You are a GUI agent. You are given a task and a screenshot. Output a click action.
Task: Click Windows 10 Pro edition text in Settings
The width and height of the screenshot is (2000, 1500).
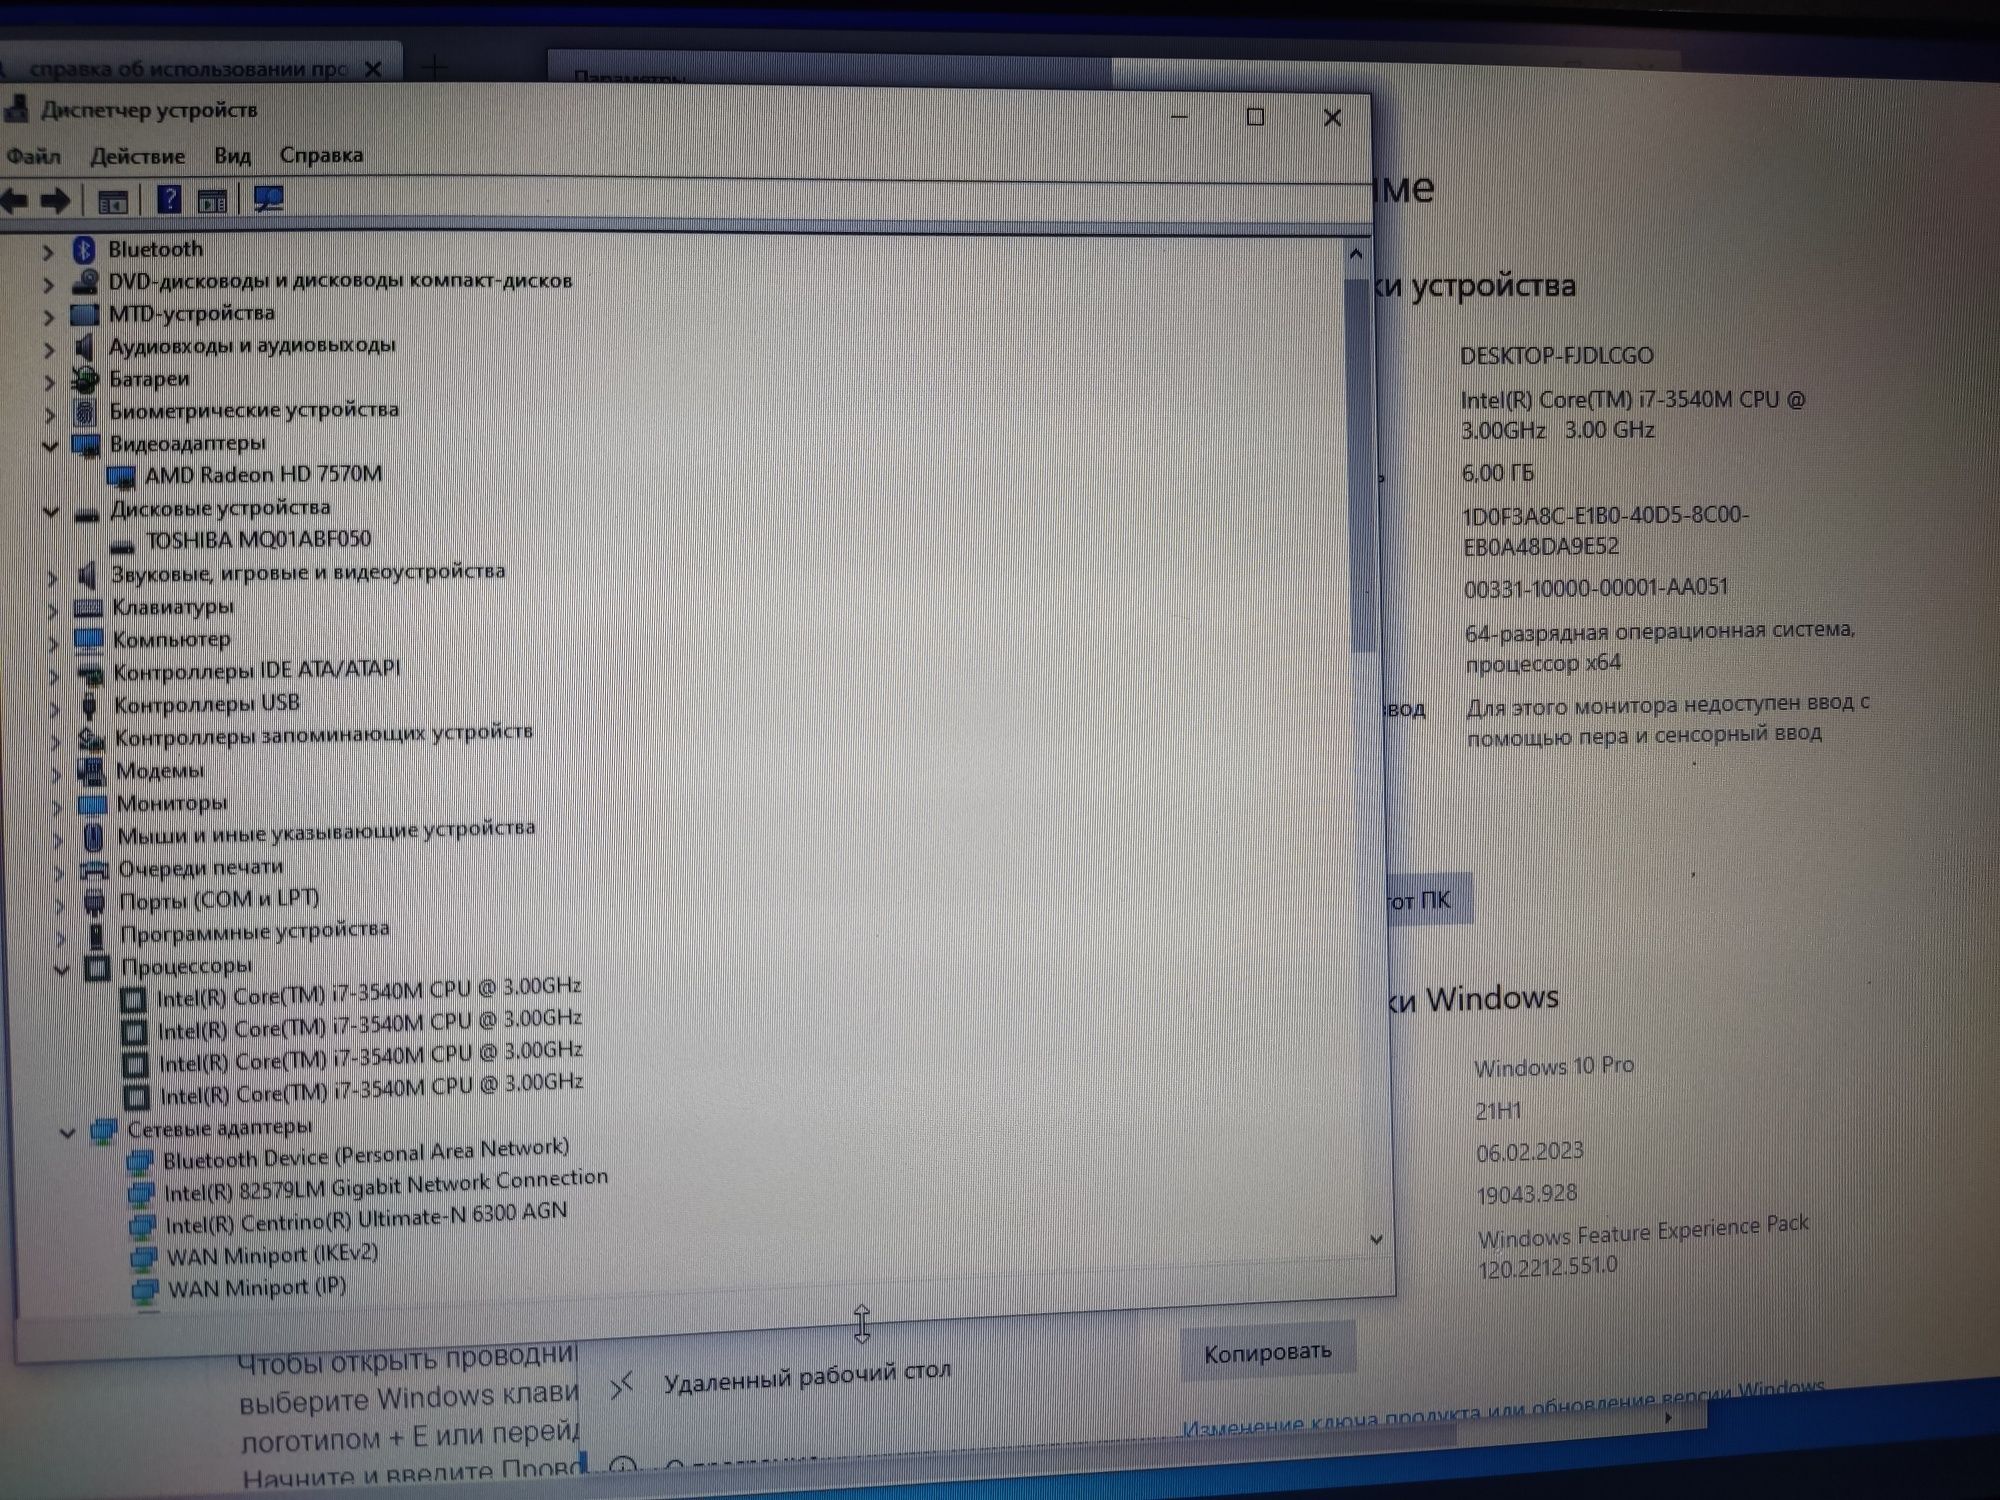(x=1554, y=1066)
